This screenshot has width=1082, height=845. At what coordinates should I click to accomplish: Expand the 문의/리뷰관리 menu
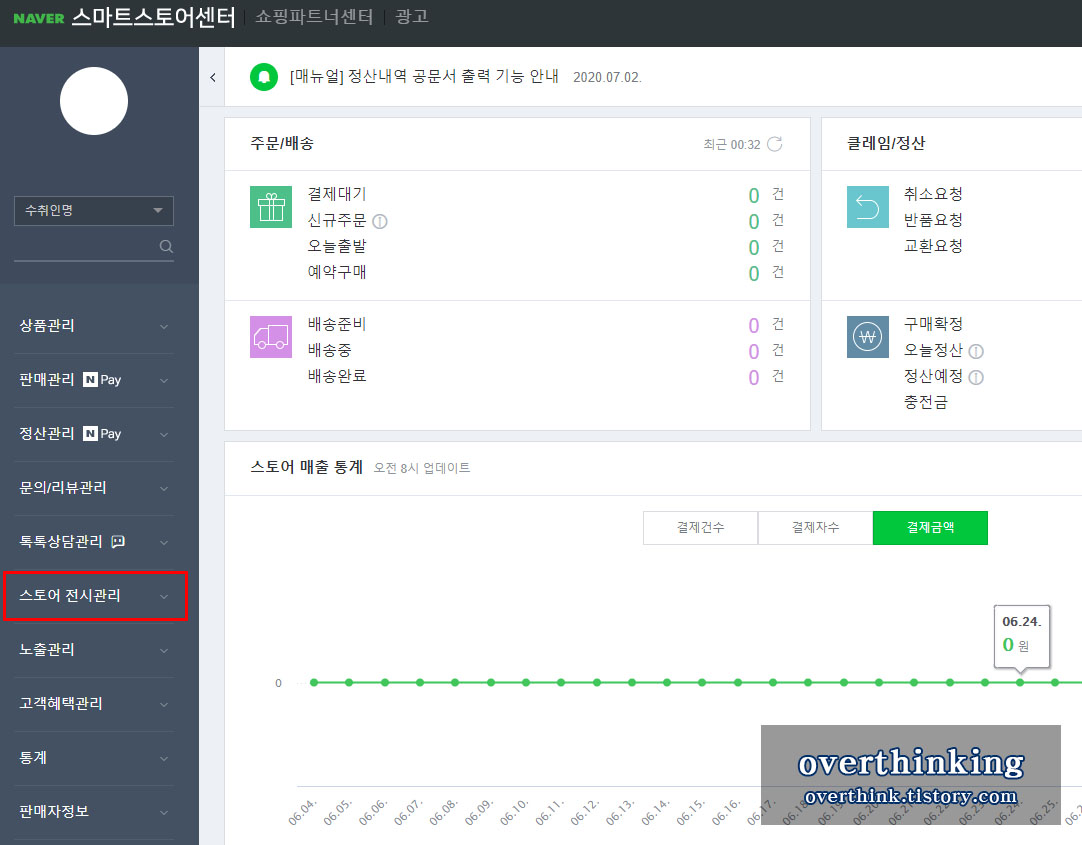coord(94,488)
